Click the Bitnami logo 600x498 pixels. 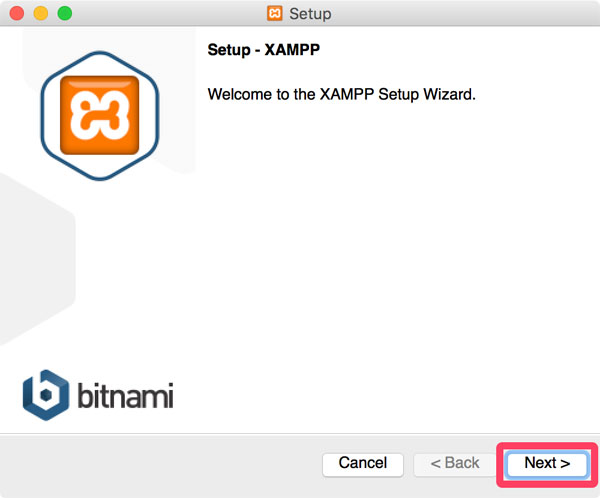(98, 395)
